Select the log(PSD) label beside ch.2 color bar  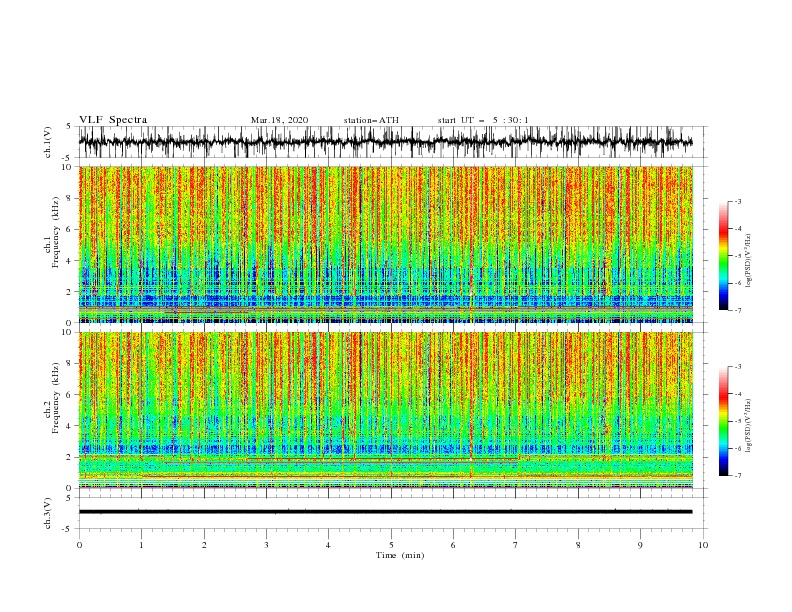coord(748,426)
